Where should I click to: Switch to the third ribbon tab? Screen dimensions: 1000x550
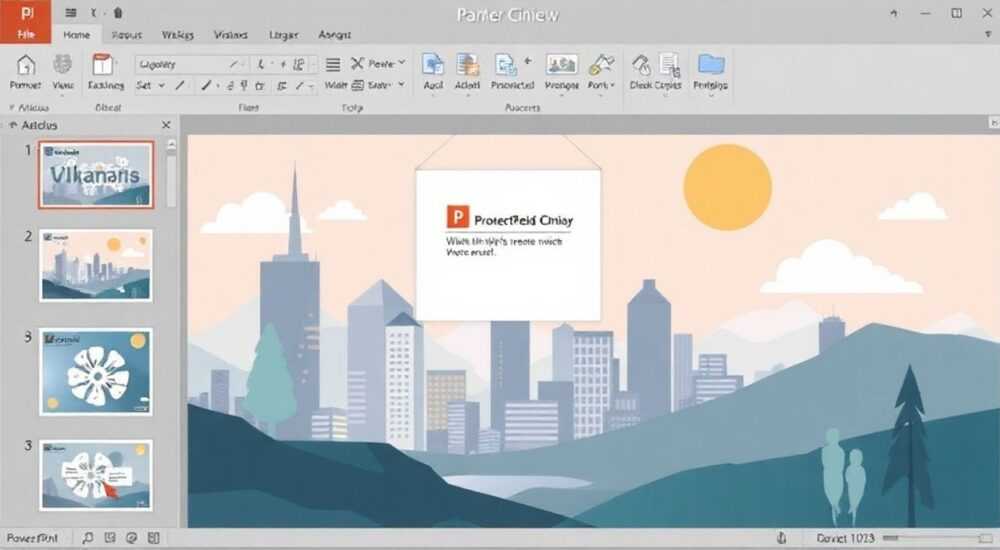click(126, 35)
